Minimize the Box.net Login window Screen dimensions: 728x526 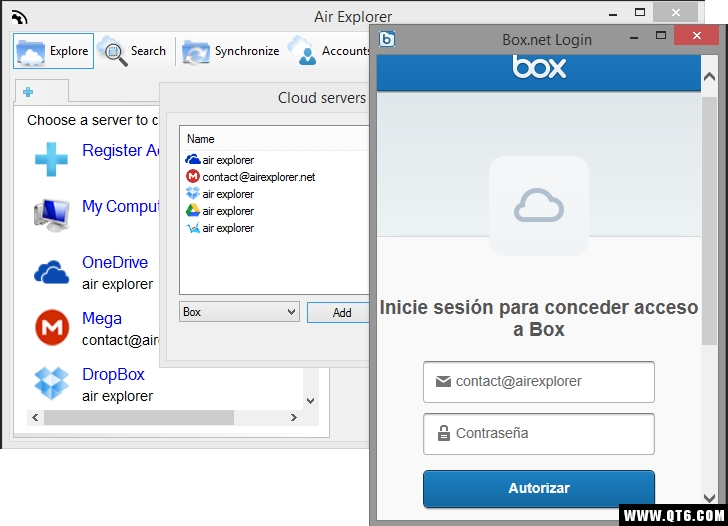coord(634,37)
